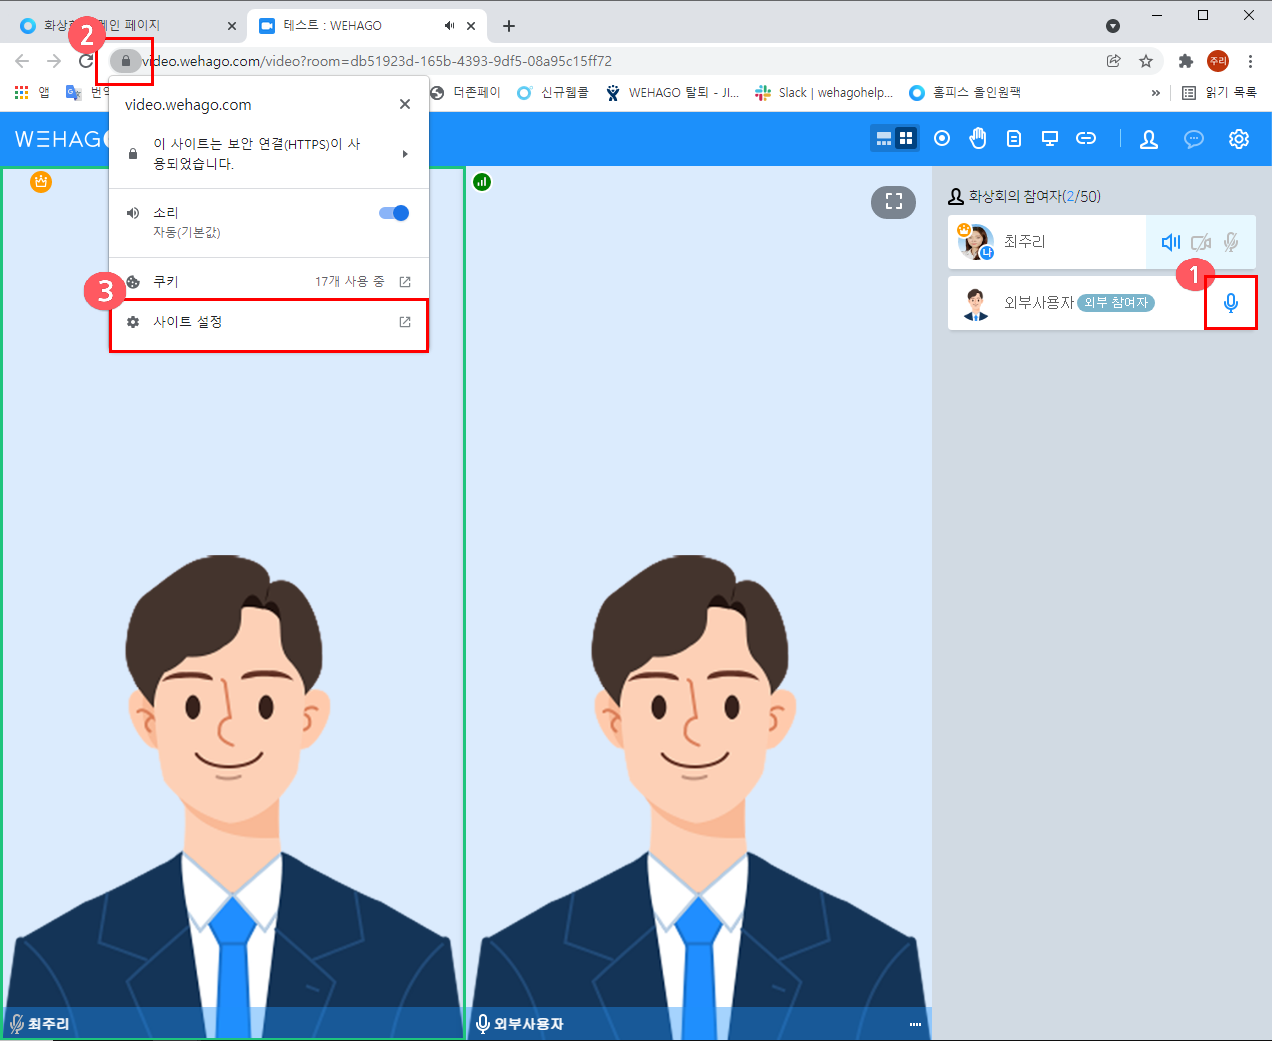
Task: Open the chat speech bubble icon
Action: (x=1194, y=139)
